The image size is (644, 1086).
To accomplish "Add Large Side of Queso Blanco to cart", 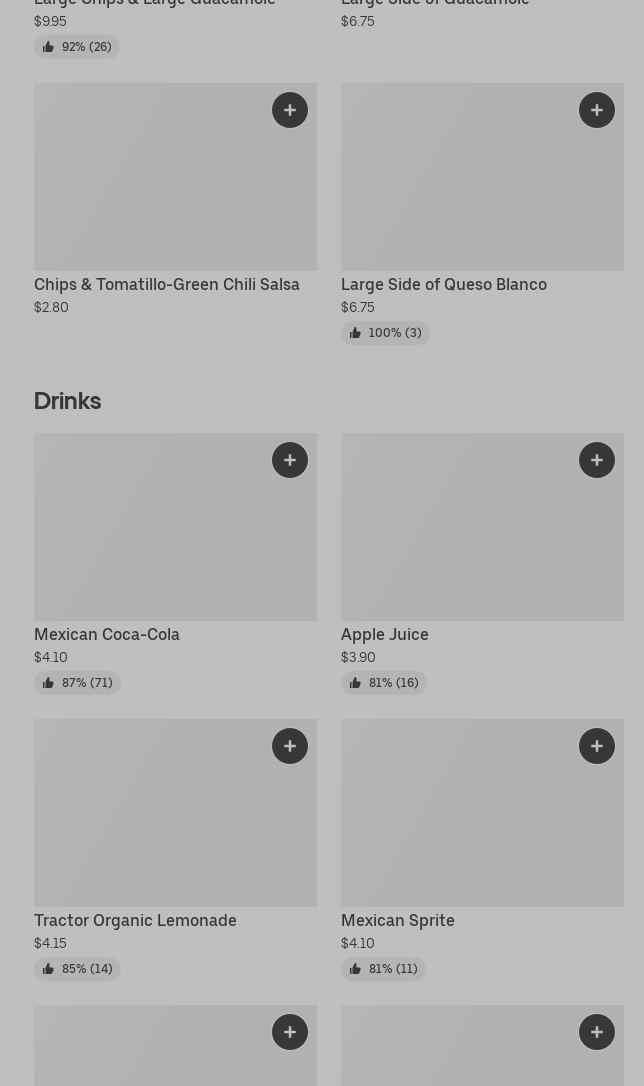I will (597, 110).
